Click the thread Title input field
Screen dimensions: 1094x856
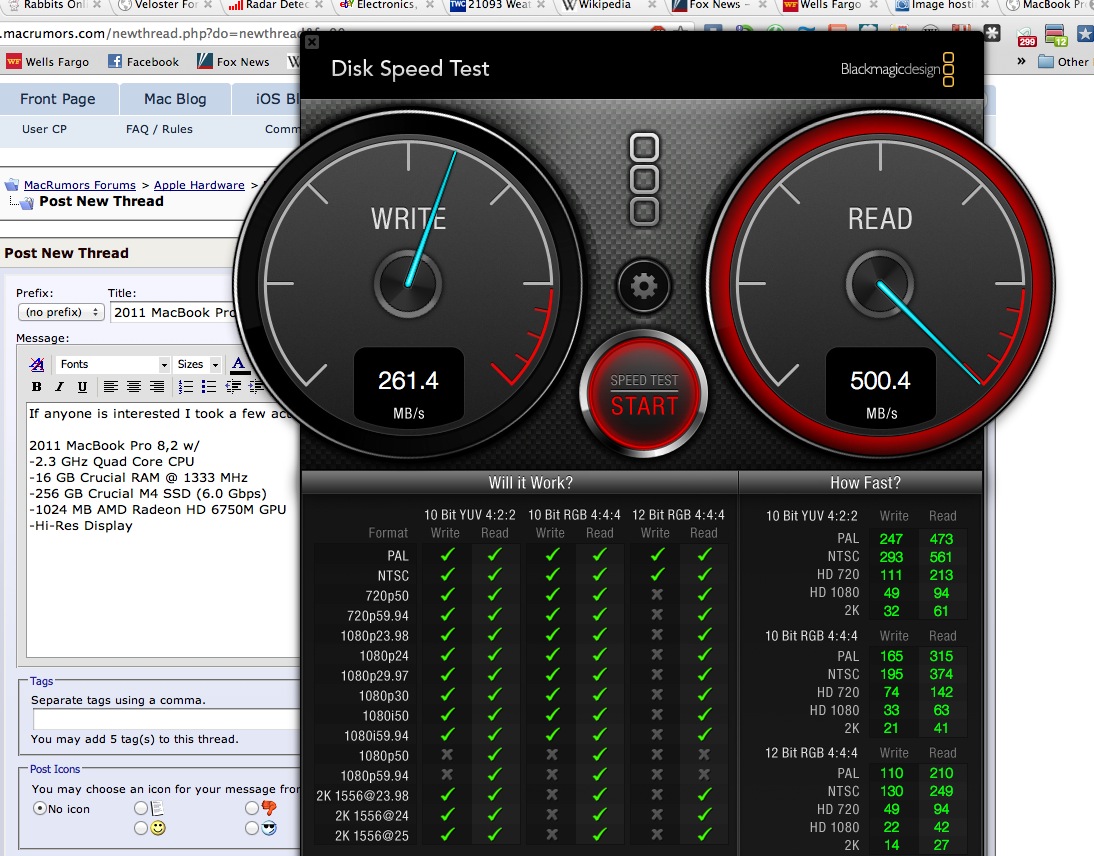coord(206,312)
